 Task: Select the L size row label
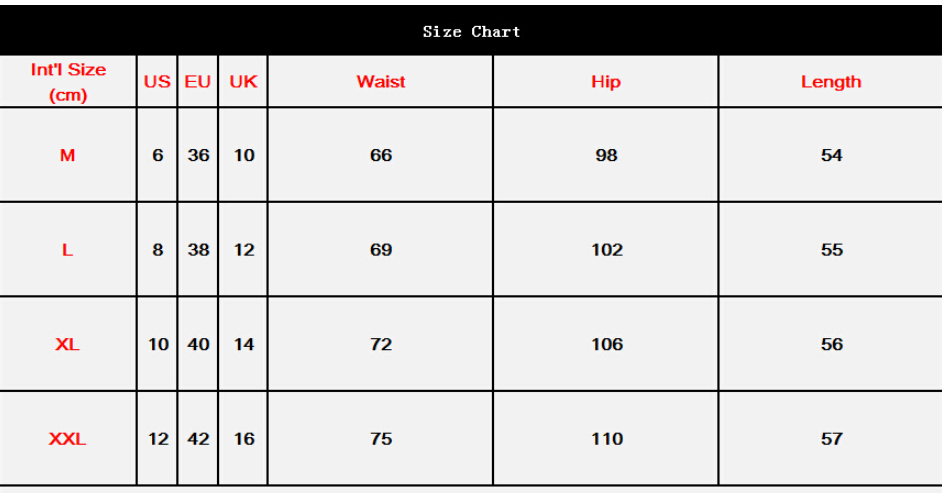[67, 250]
